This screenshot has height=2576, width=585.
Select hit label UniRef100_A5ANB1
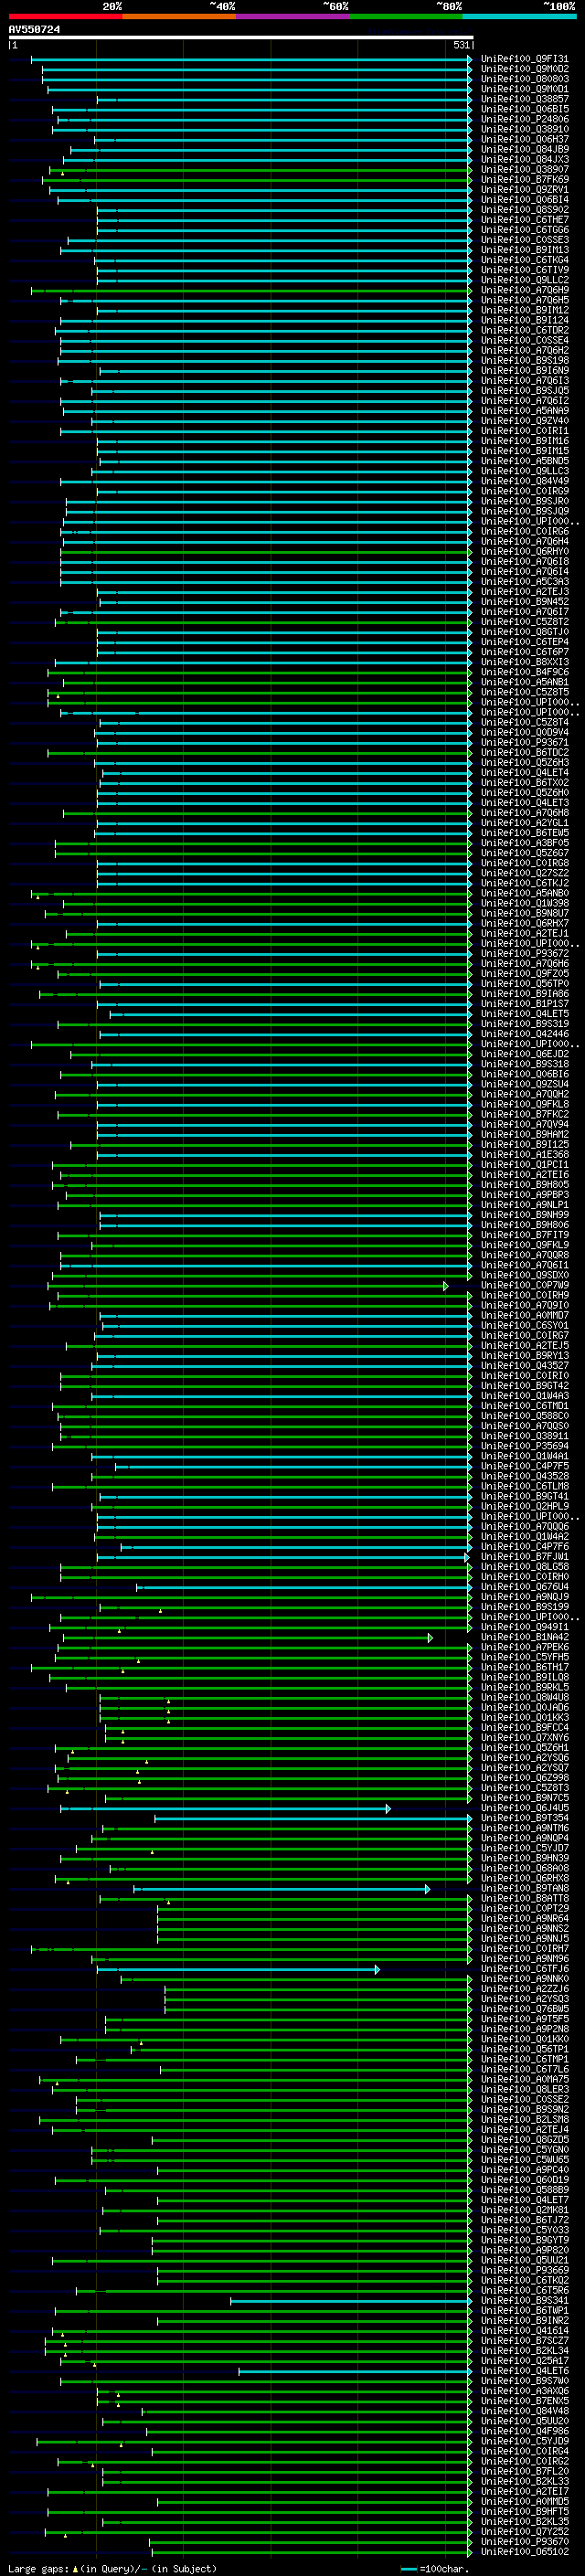(525, 682)
